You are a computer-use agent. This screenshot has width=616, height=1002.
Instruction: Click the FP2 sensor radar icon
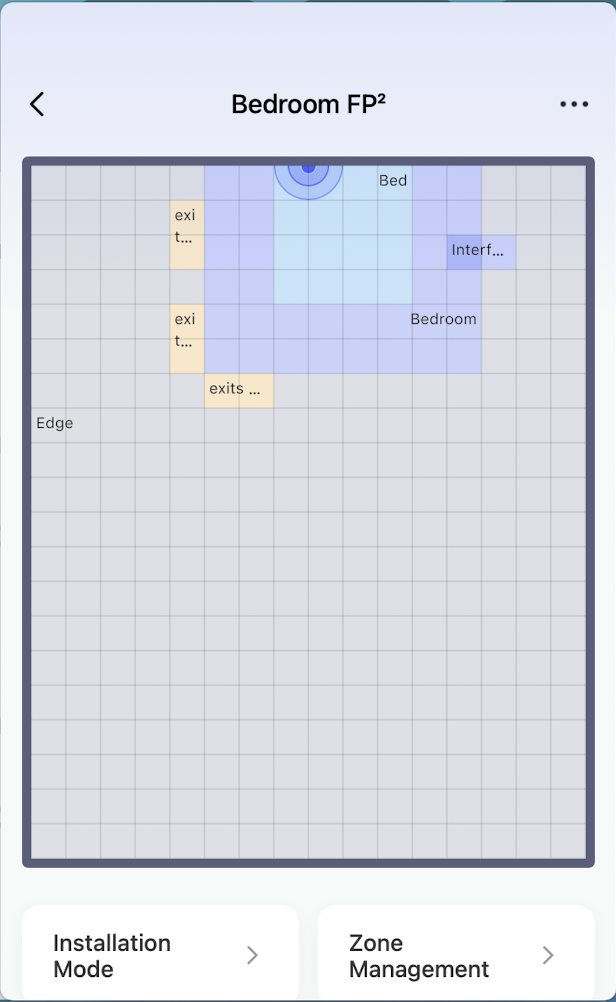pyautogui.click(x=308, y=168)
